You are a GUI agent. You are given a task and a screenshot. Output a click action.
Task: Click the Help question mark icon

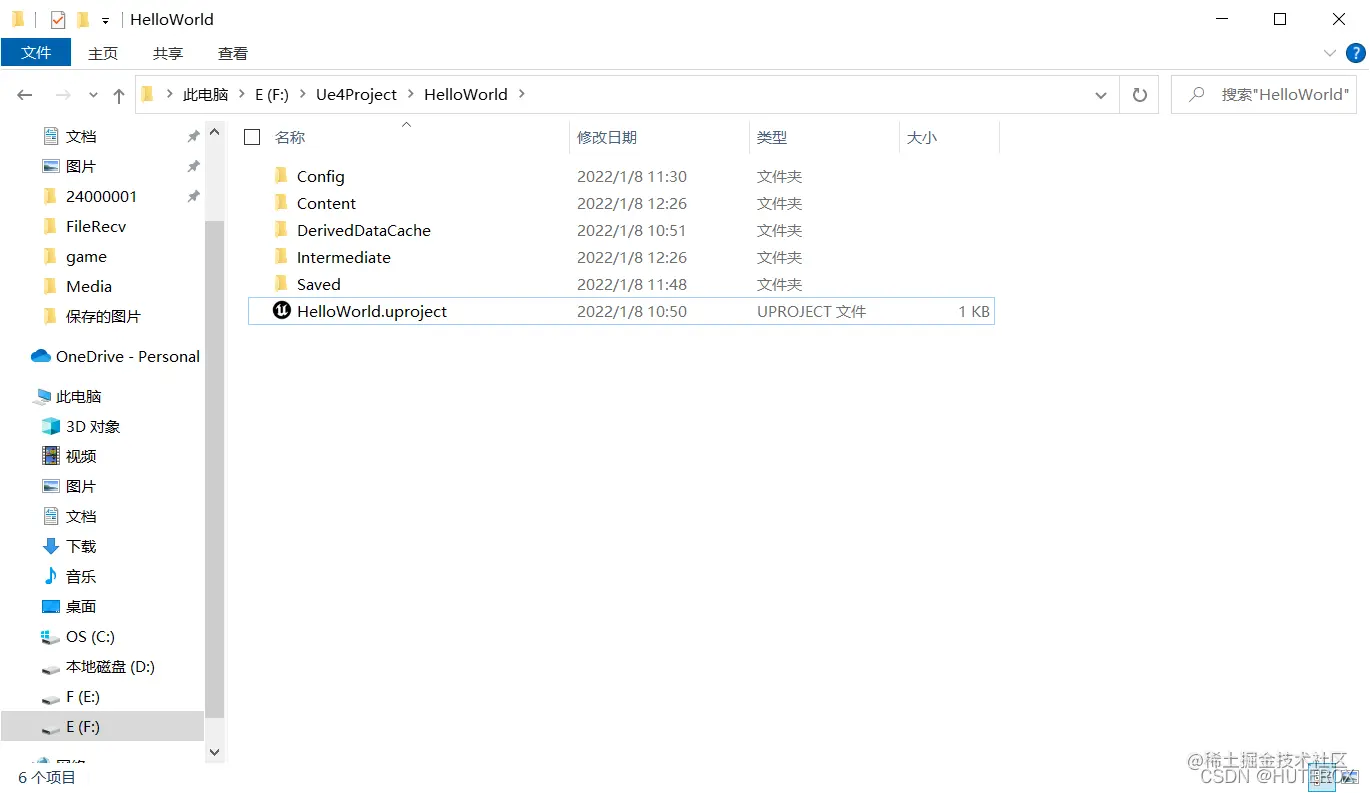(x=1356, y=53)
